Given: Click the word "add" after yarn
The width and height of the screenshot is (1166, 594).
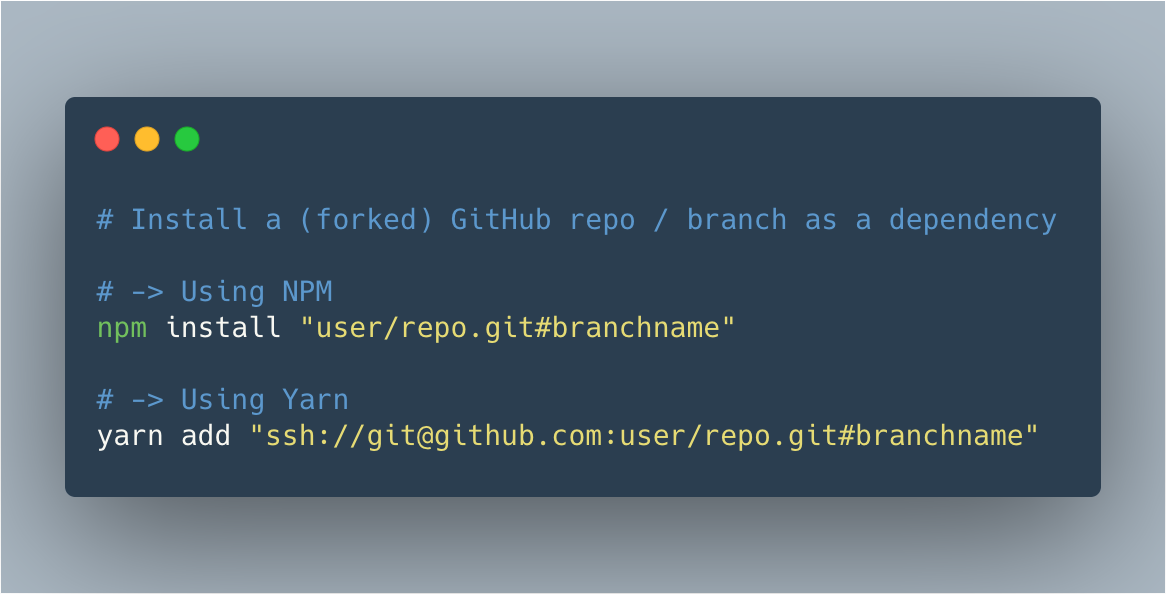Looking at the screenshot, I should (x=206, y=436).
